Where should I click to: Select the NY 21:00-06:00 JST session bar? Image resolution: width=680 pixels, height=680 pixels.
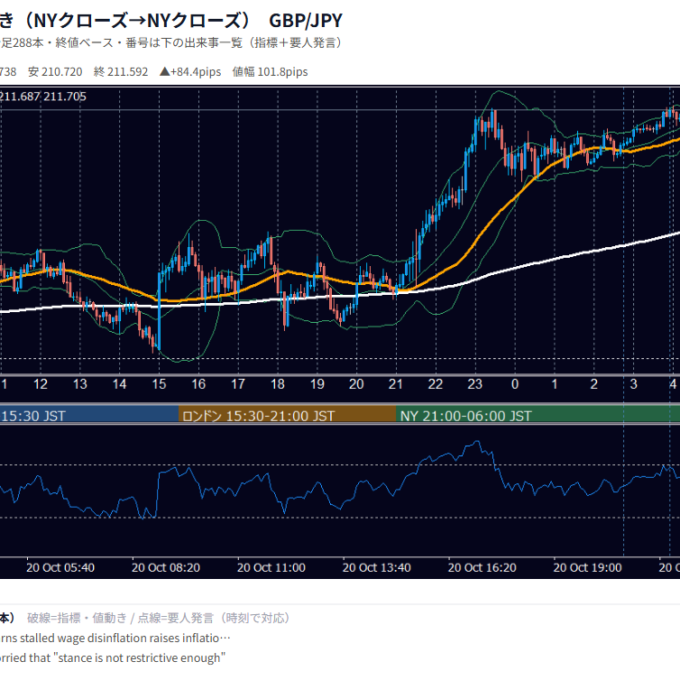click(x=538, y=415)
